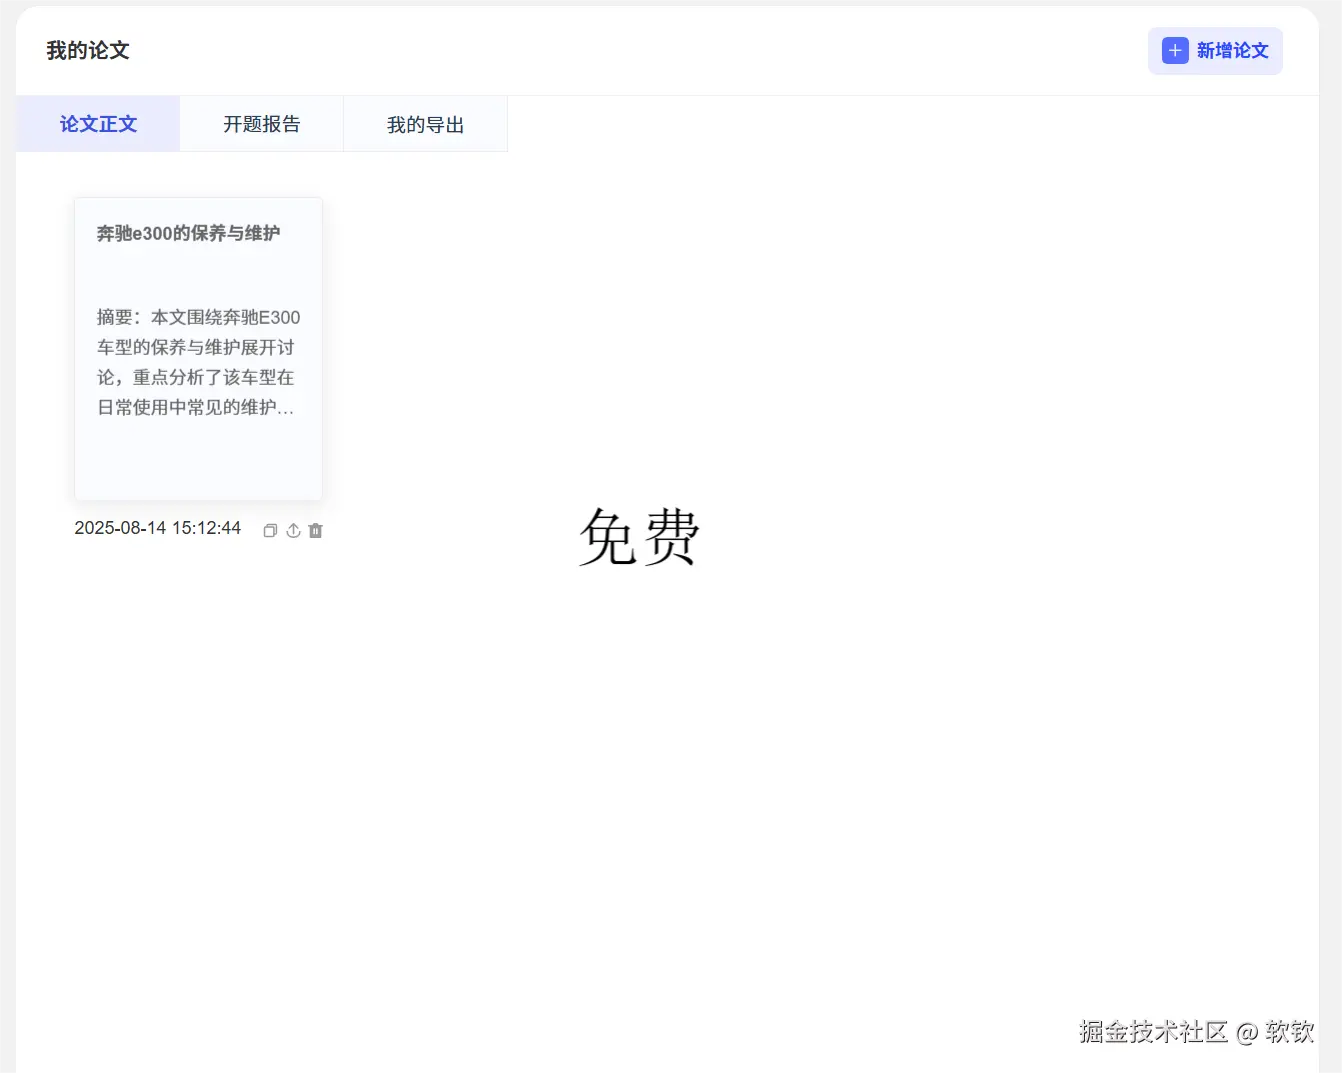The height and width of the screenshot is (1073, 1342).
Task: Click the 新增论文 button
Action: point(1215,50)
